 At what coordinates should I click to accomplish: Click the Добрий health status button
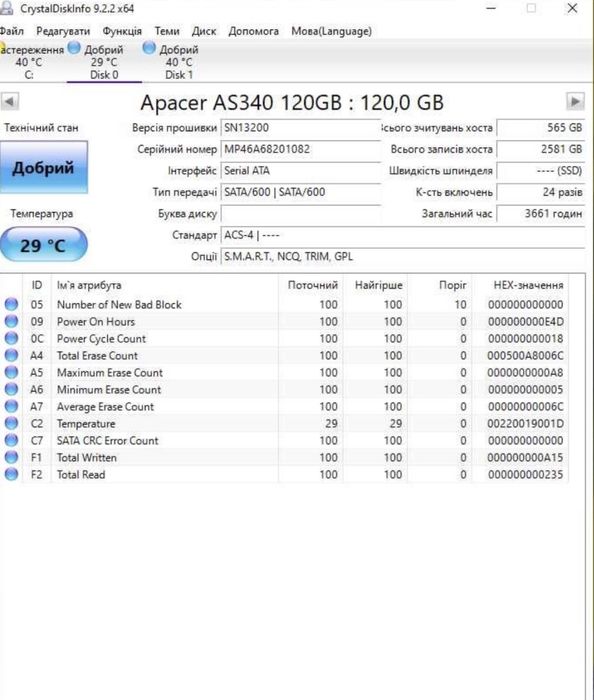pyautogui.click(x=44, y=167)
